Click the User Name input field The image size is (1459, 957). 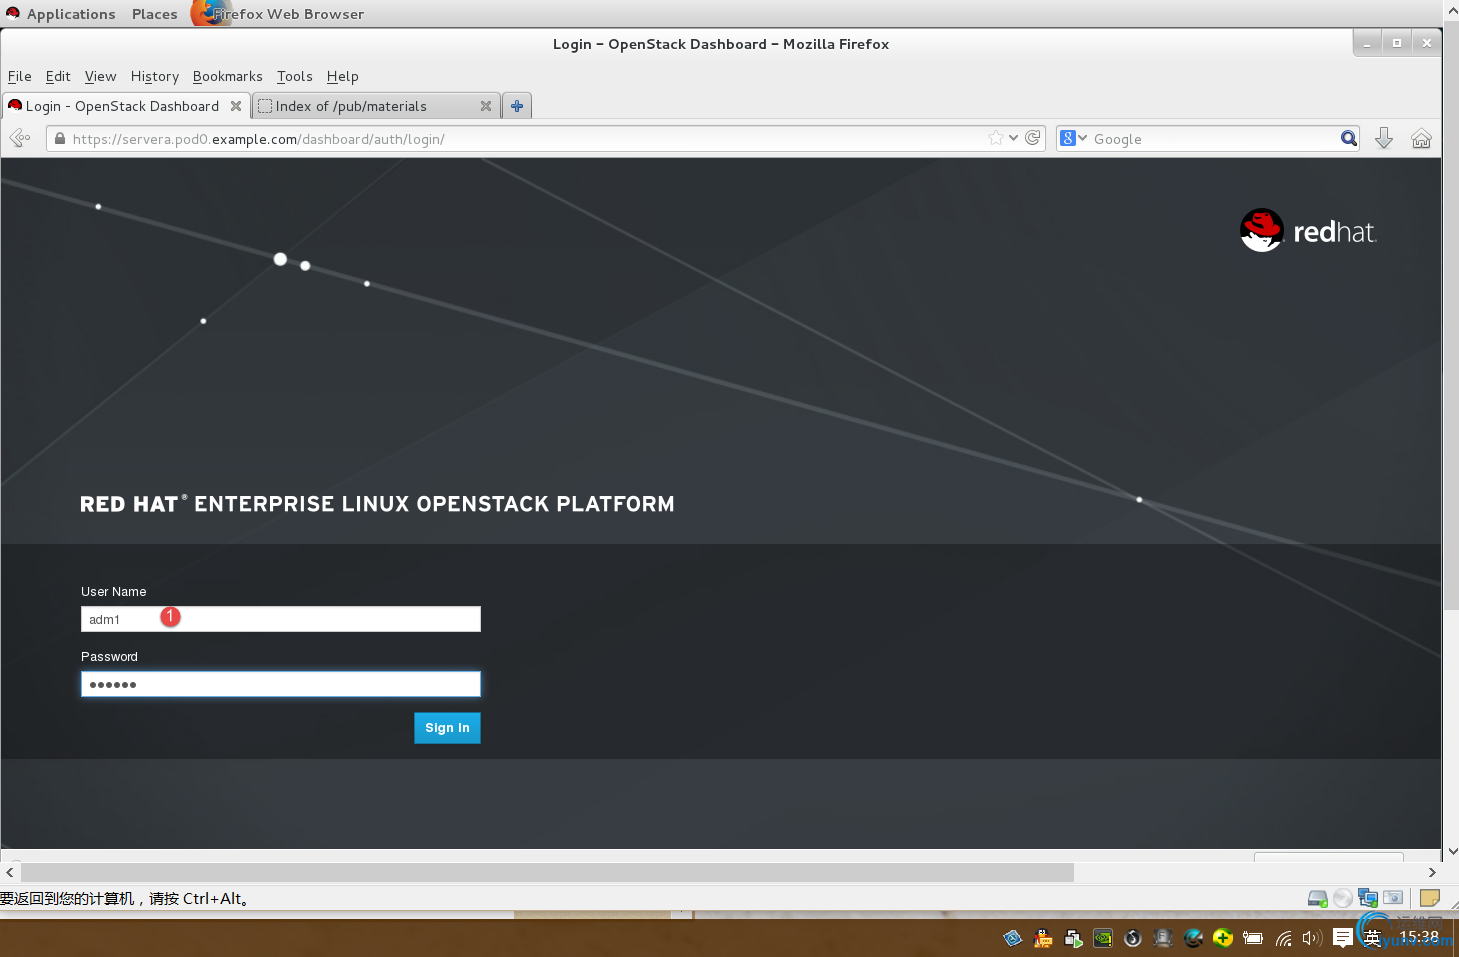(x=281, y=619)
